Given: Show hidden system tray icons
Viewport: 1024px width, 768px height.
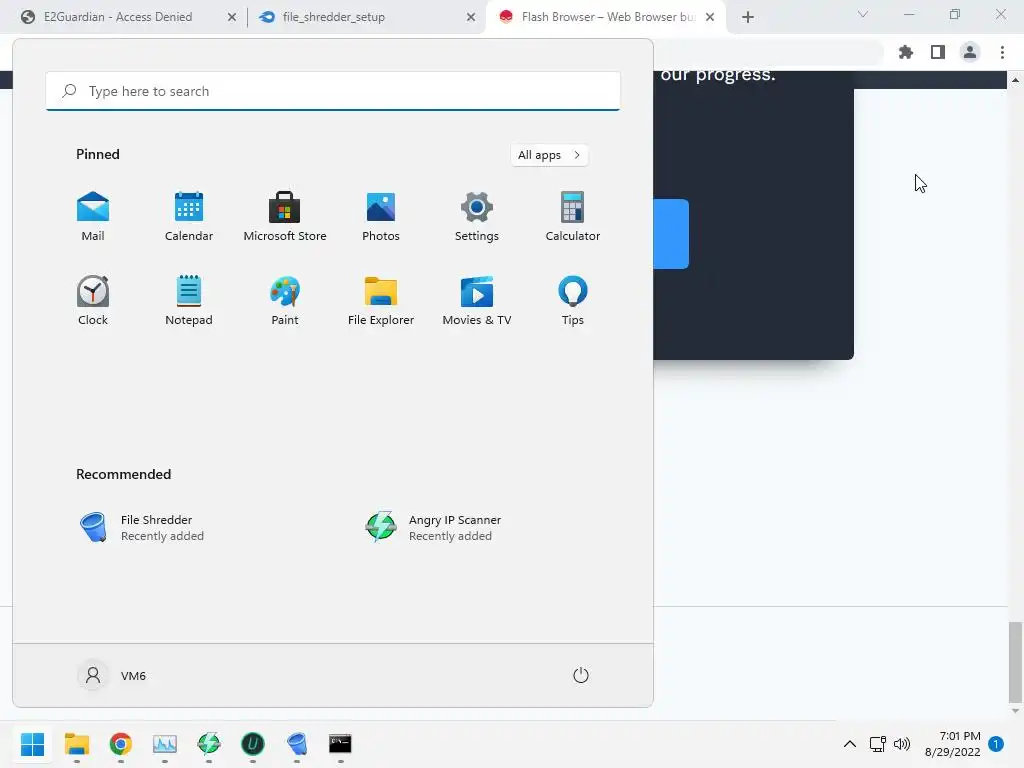Looking at the screenshot, I should [850, 744].
